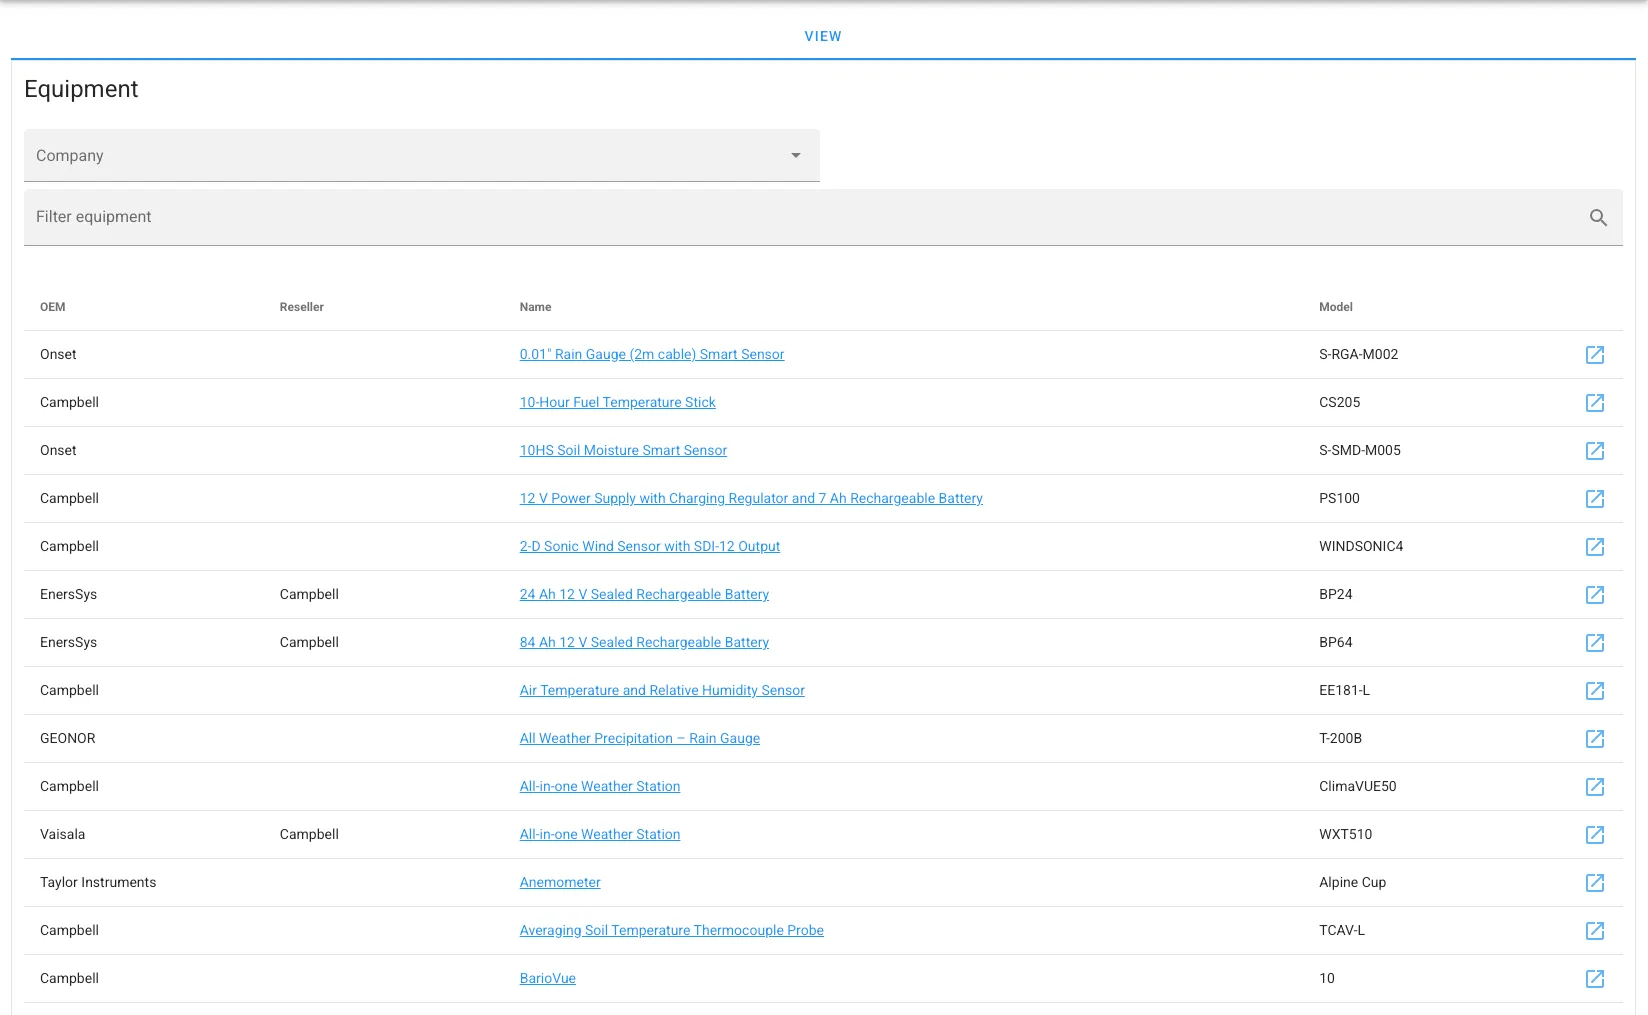
Task: Click the search magnifier icon in filter bar
Action: [1598, 218]
